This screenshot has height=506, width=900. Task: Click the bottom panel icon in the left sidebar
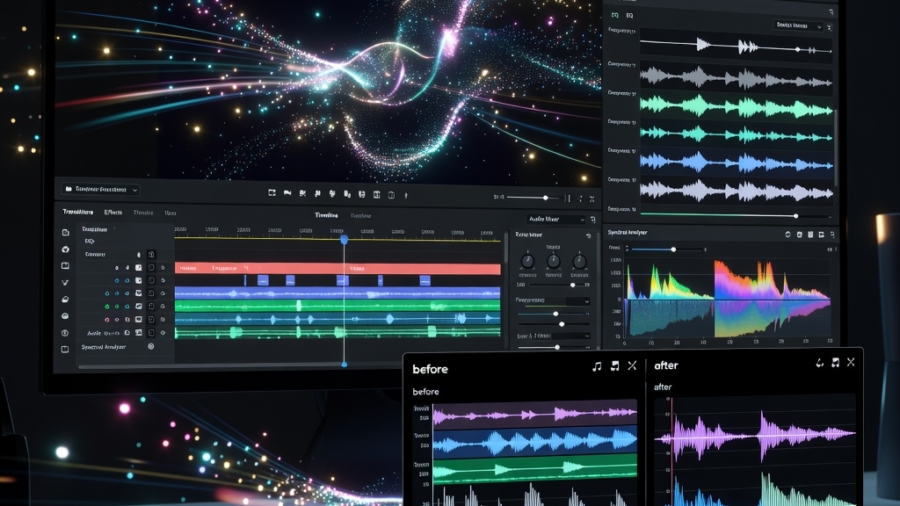[65, 349]
